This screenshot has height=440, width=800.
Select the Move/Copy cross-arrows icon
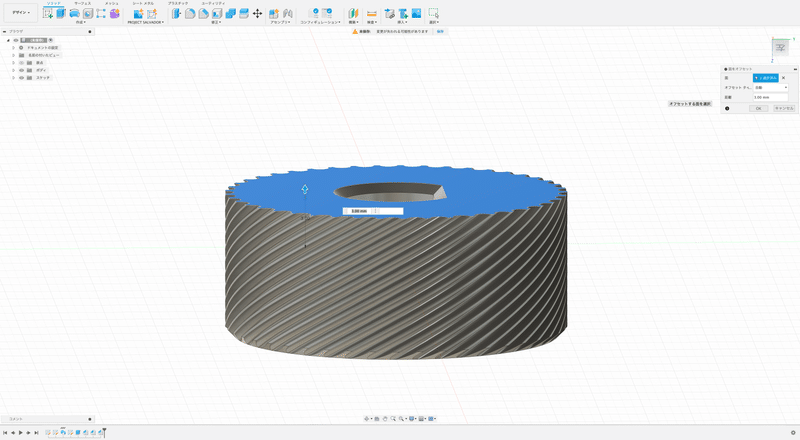(x=257, y=14)
